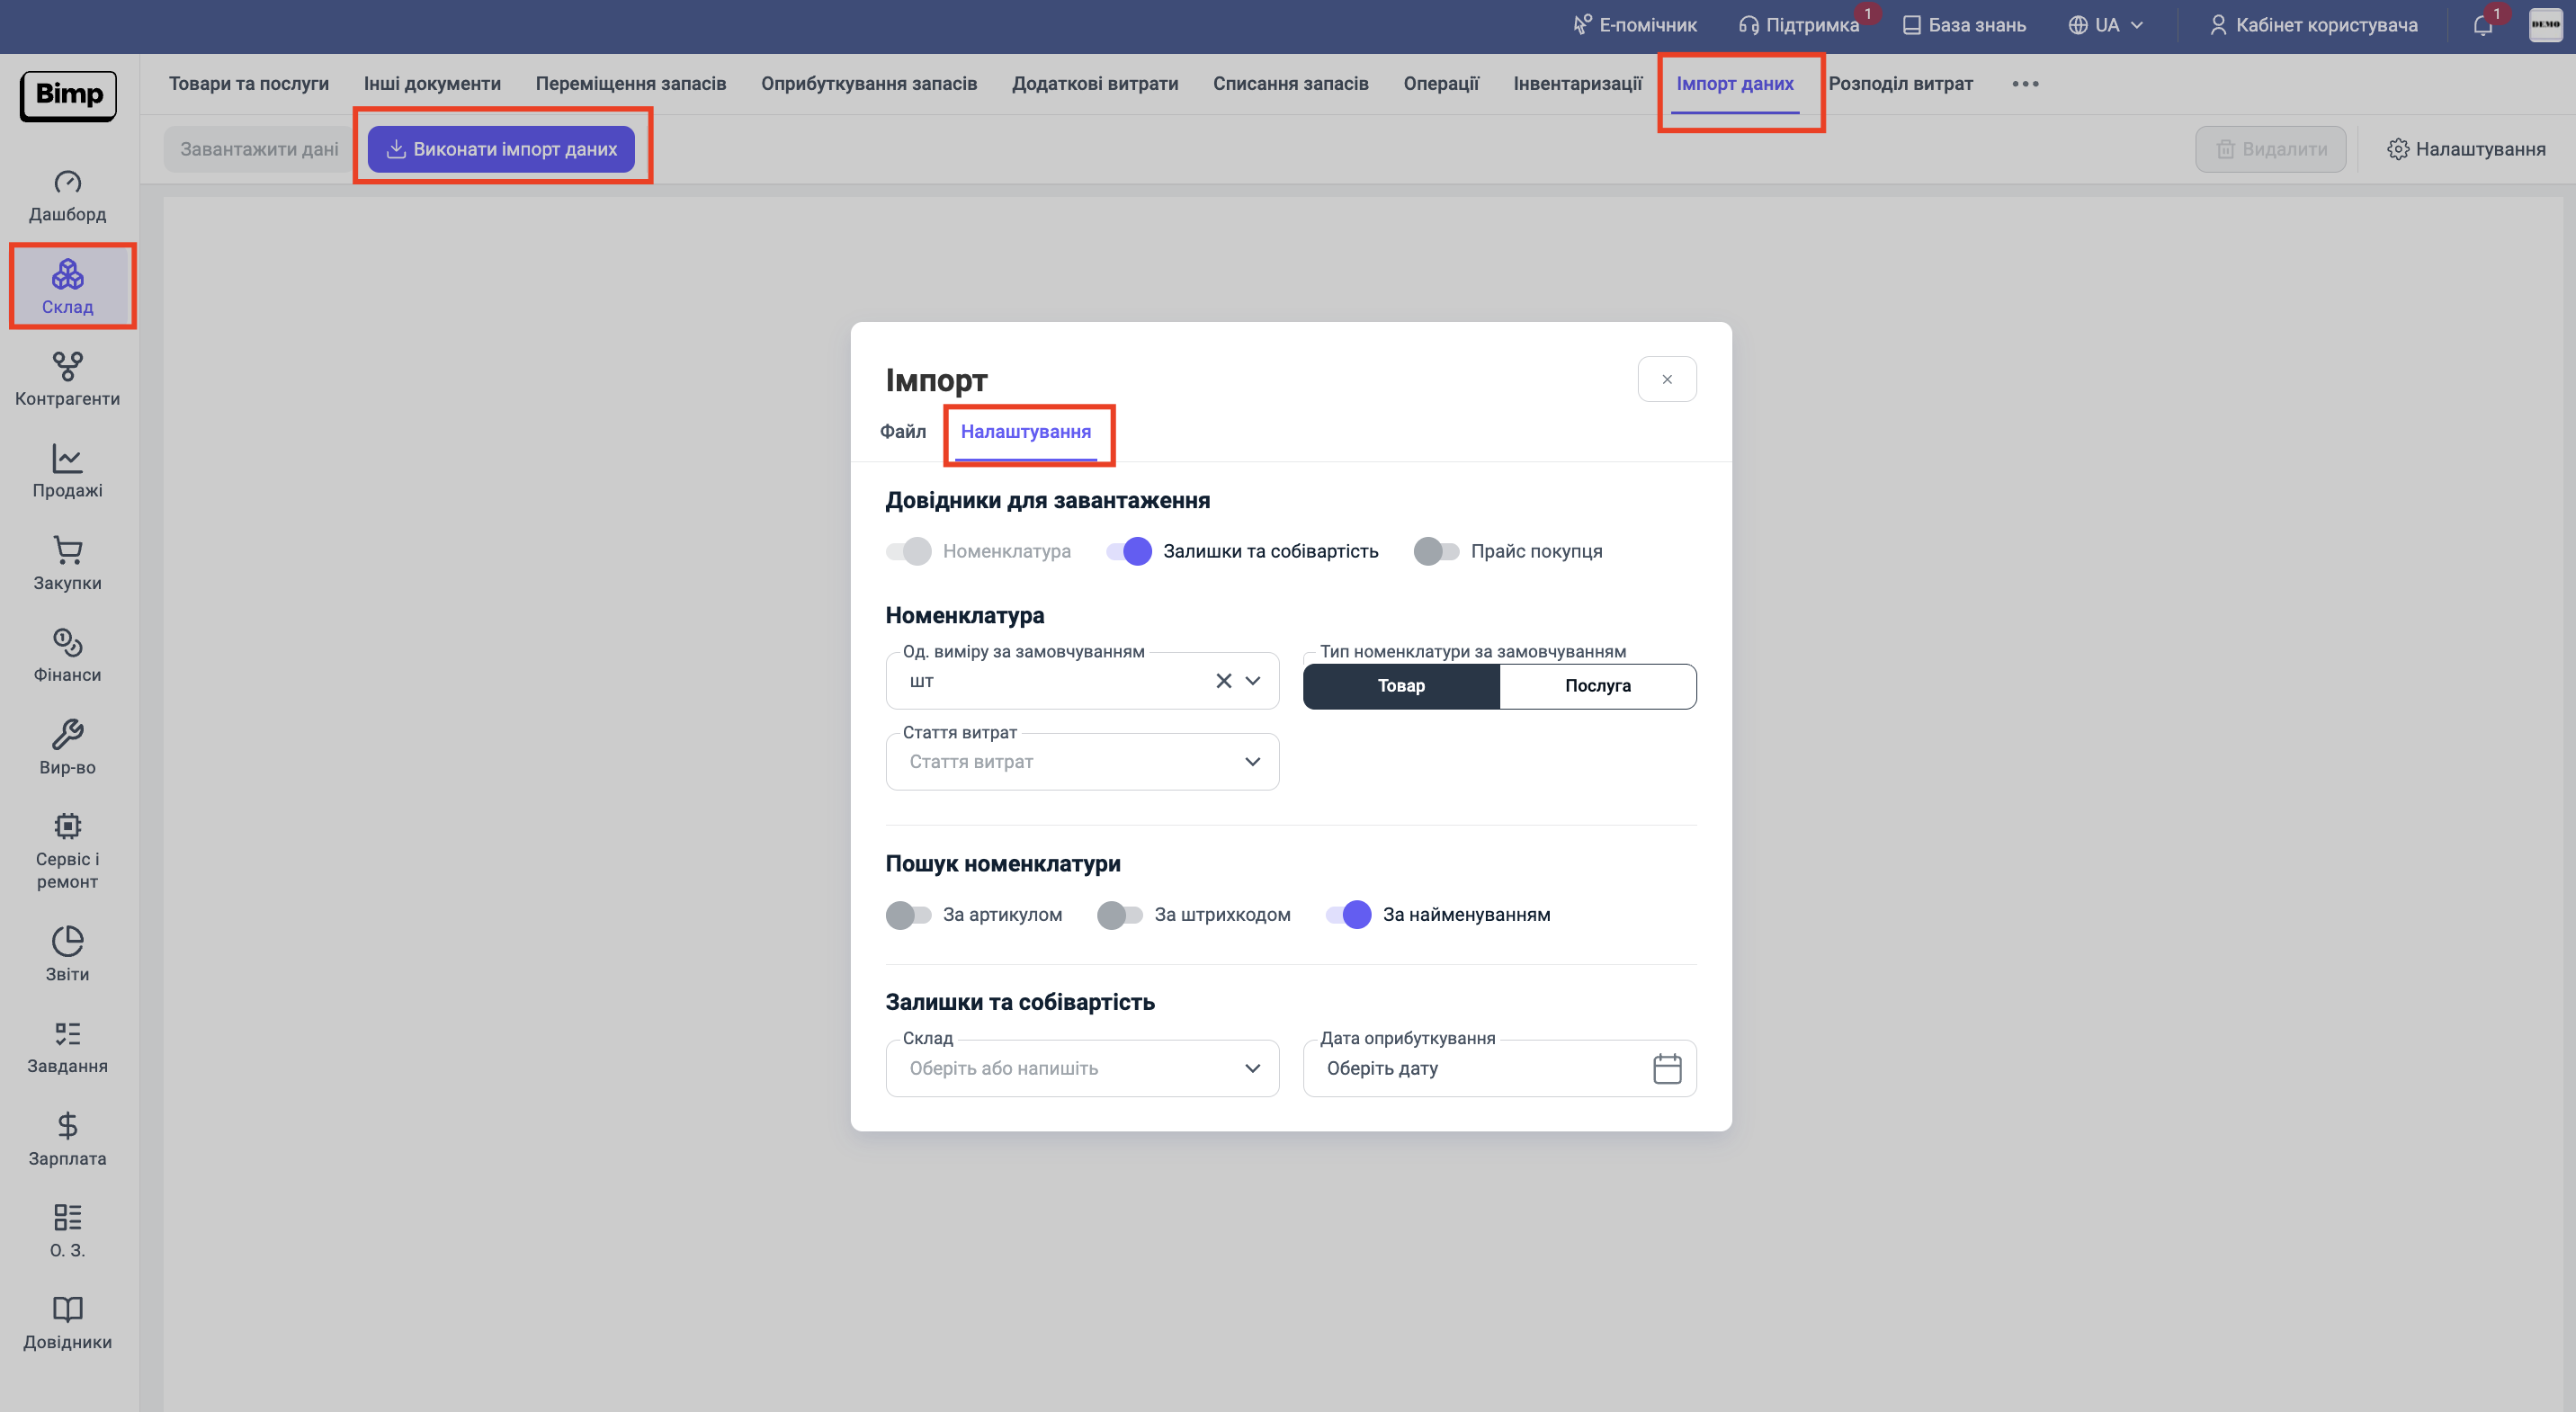This screenshot has width=2576, height=1412.
Task: Switch to Файл tab in Імпорт dialog
Action: [x=902, y=431]
